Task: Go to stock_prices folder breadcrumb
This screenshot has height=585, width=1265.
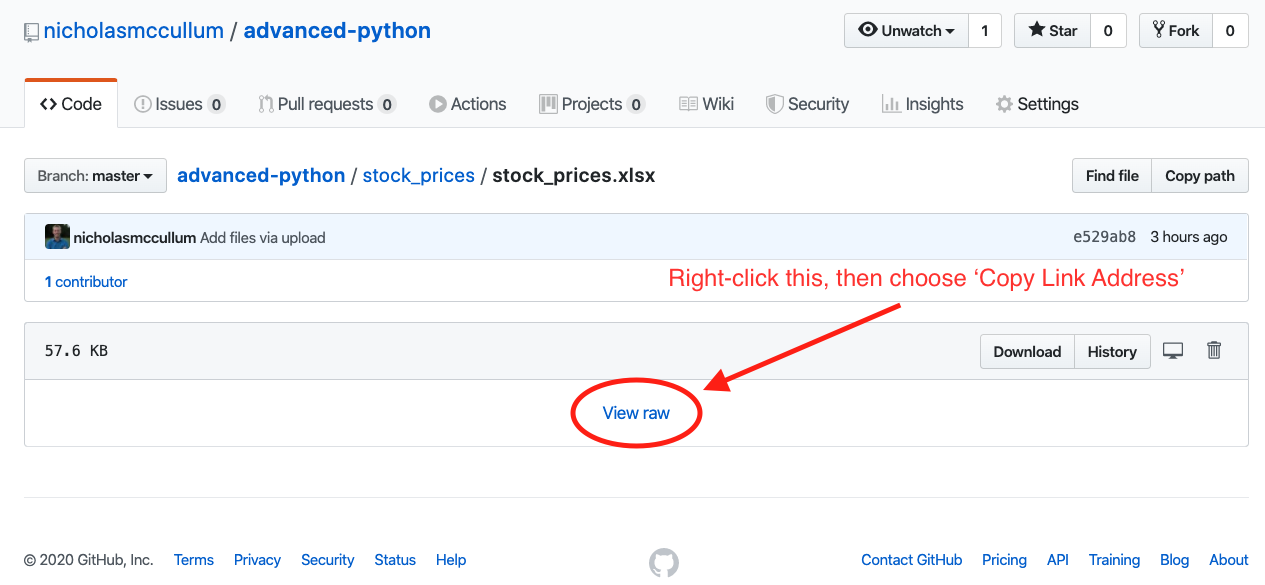Action: click(418, 176)
